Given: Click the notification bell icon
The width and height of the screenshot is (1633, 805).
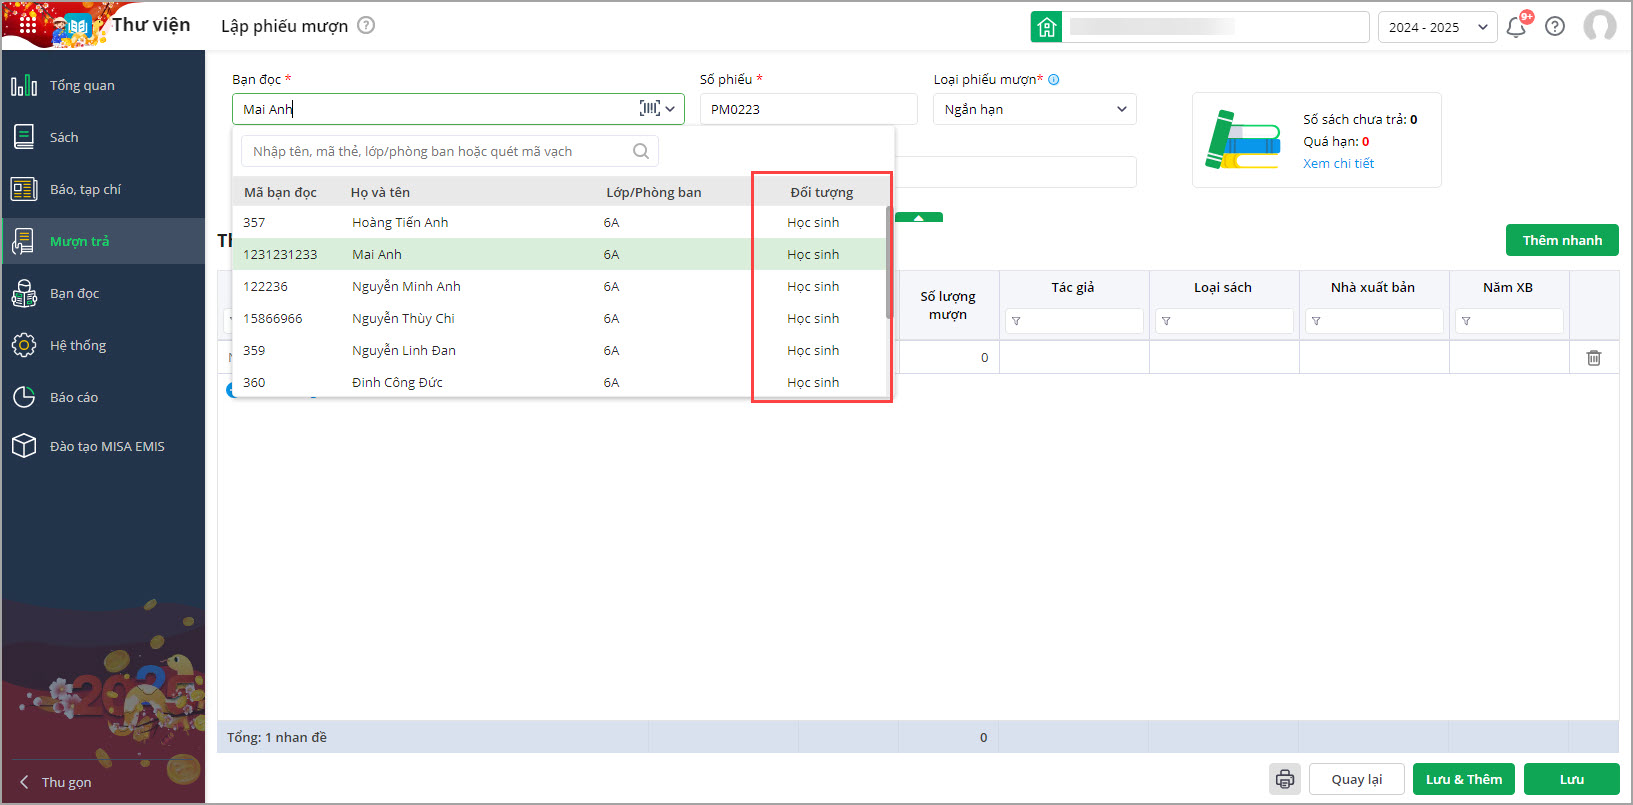Looking at the screenshot, I should click(1516, 27).
